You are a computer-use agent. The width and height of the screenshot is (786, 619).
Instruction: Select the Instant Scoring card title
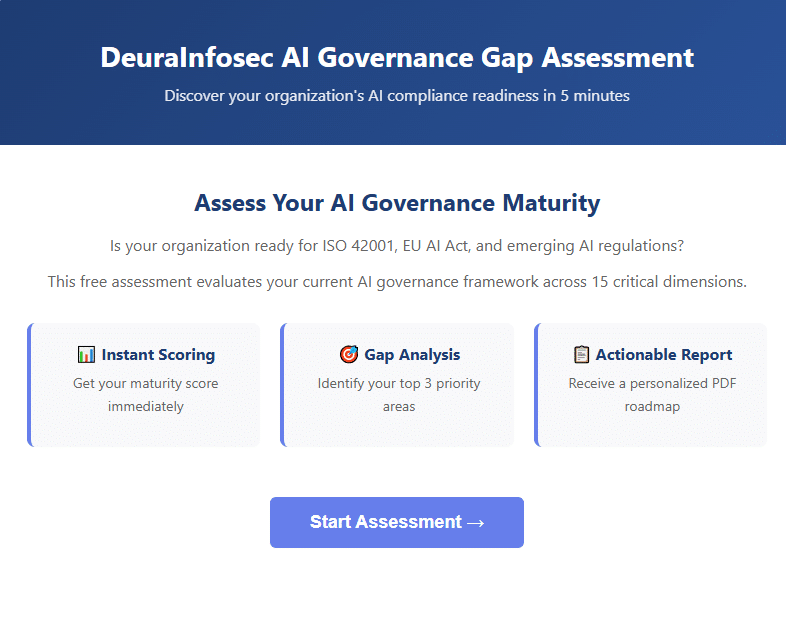[158, 355]
